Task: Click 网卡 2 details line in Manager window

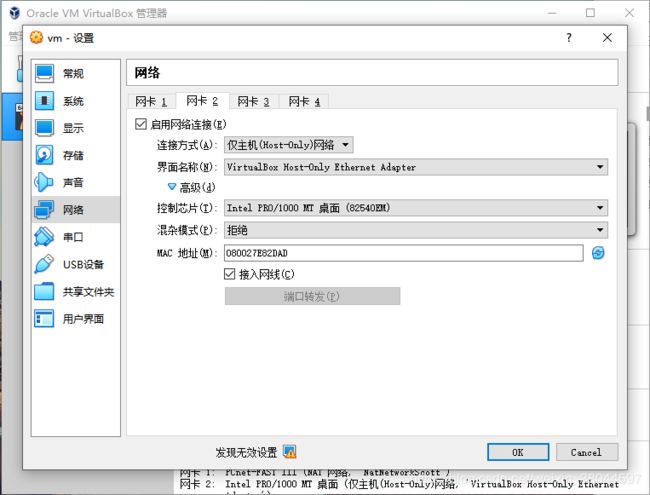Action: [x=399, y=484]
